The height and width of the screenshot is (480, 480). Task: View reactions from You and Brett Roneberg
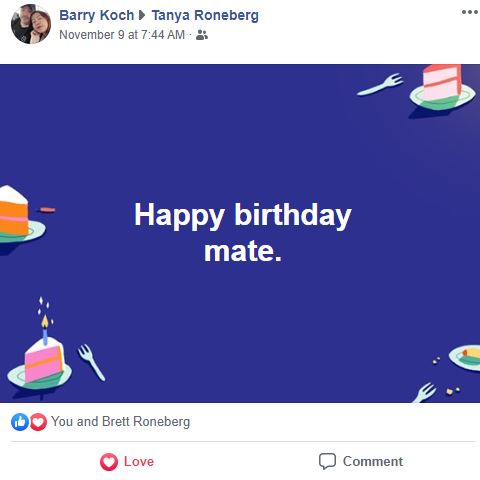coord(120,422)
